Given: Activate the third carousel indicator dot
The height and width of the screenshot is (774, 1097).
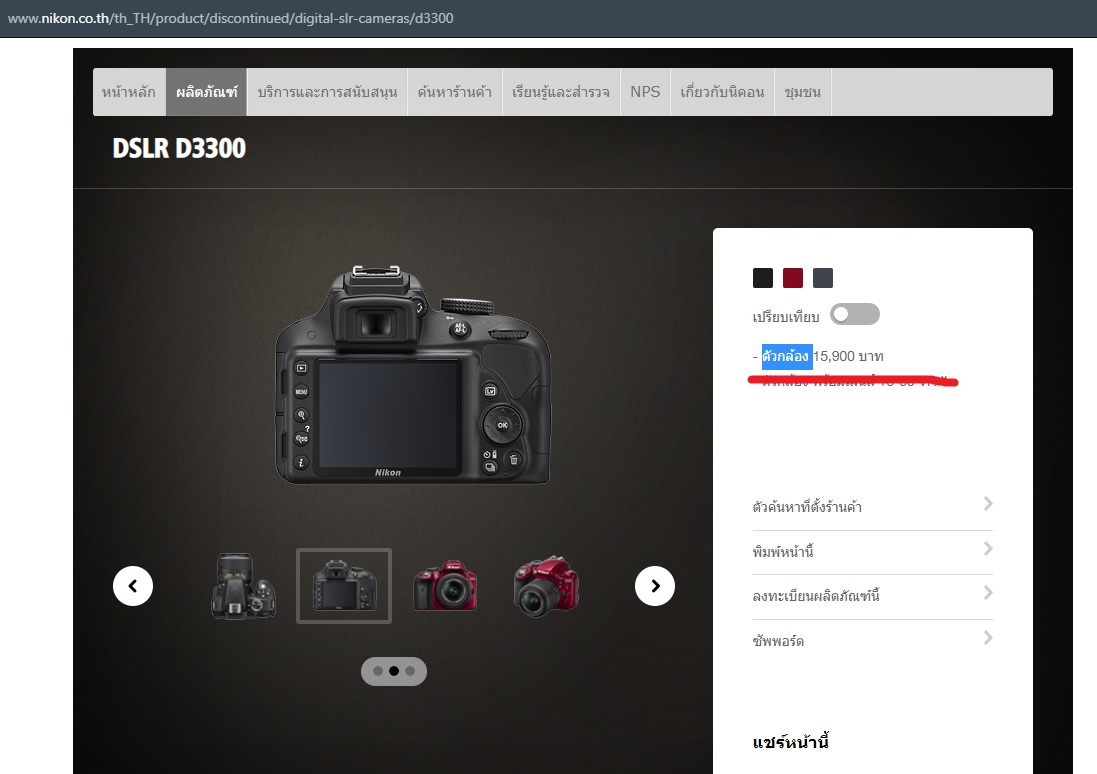Looking at the screenshot, I should (x=411, y=672).
